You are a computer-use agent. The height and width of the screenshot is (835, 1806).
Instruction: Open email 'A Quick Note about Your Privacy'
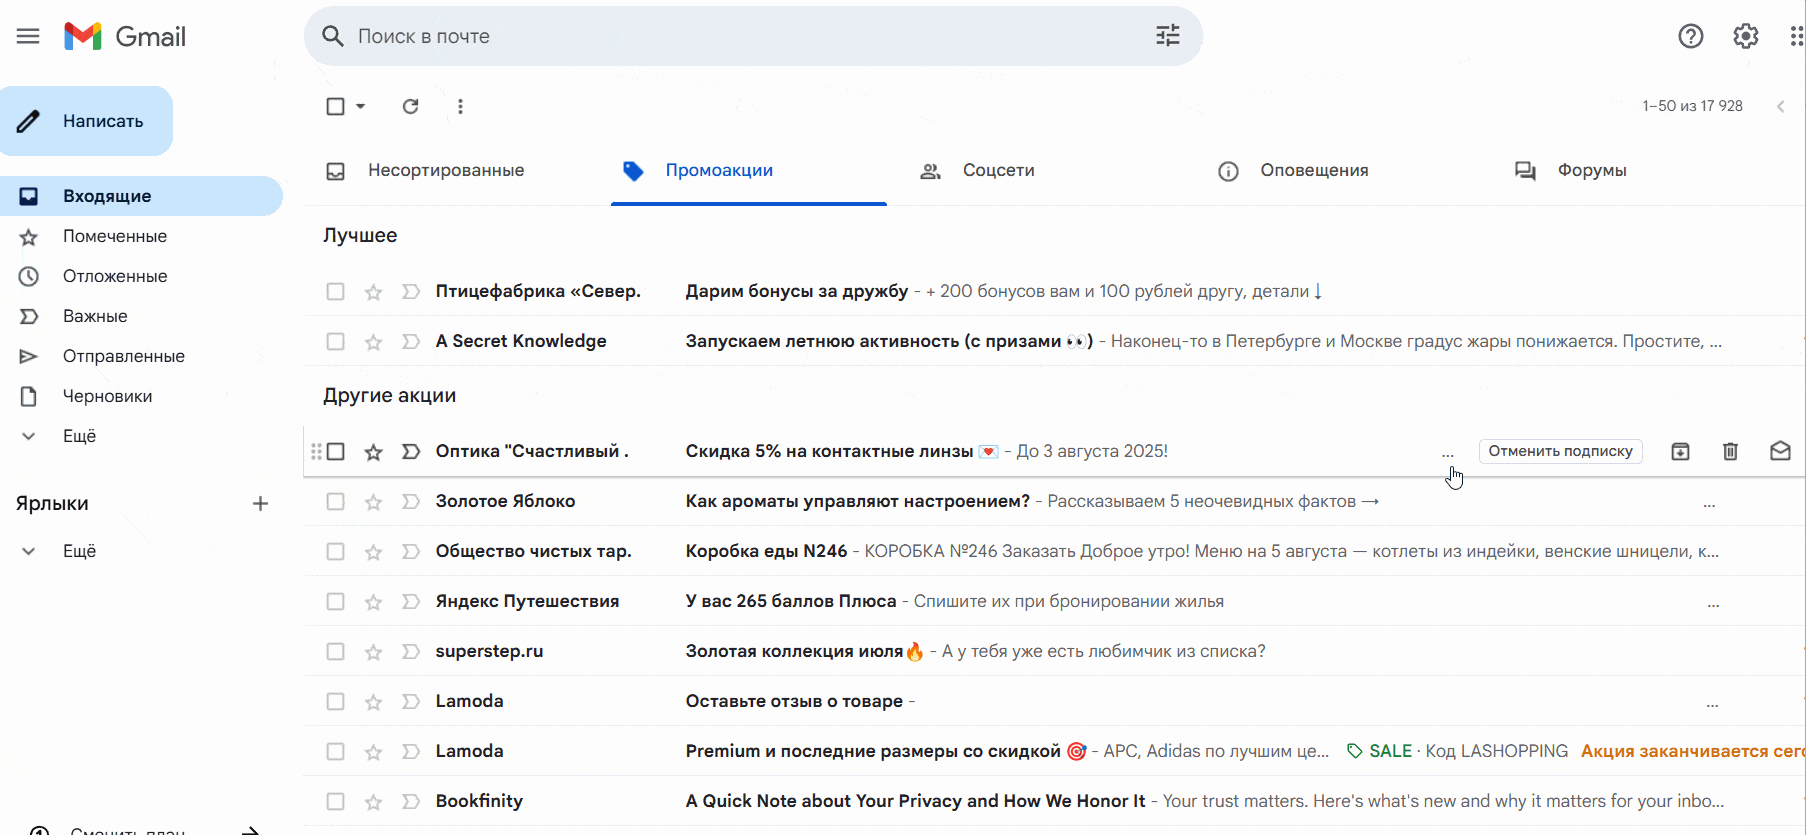click(916, 801)
